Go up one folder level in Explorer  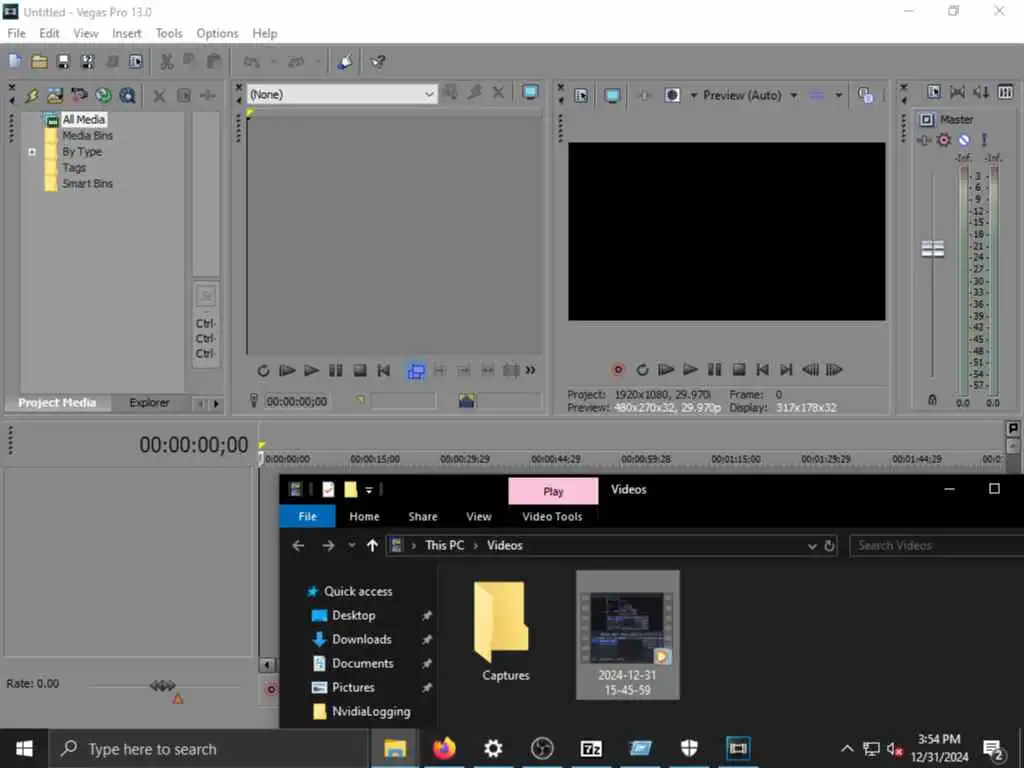(372, 545)
